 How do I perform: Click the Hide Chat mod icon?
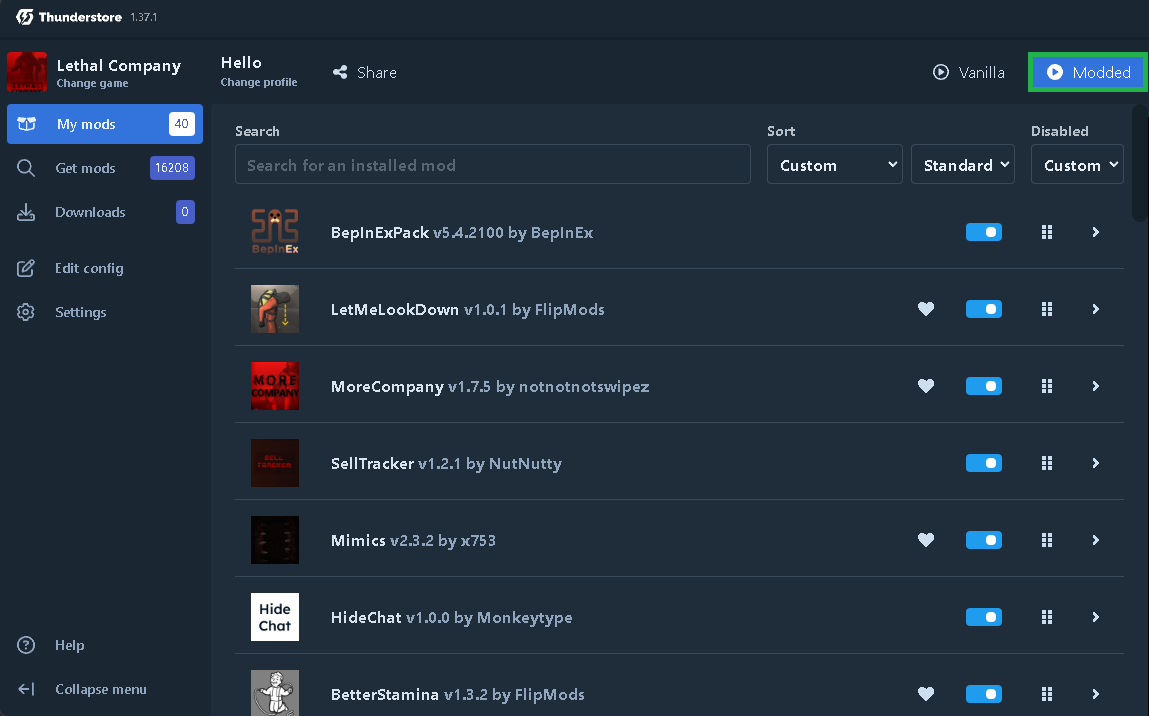[x=275, y=617]
